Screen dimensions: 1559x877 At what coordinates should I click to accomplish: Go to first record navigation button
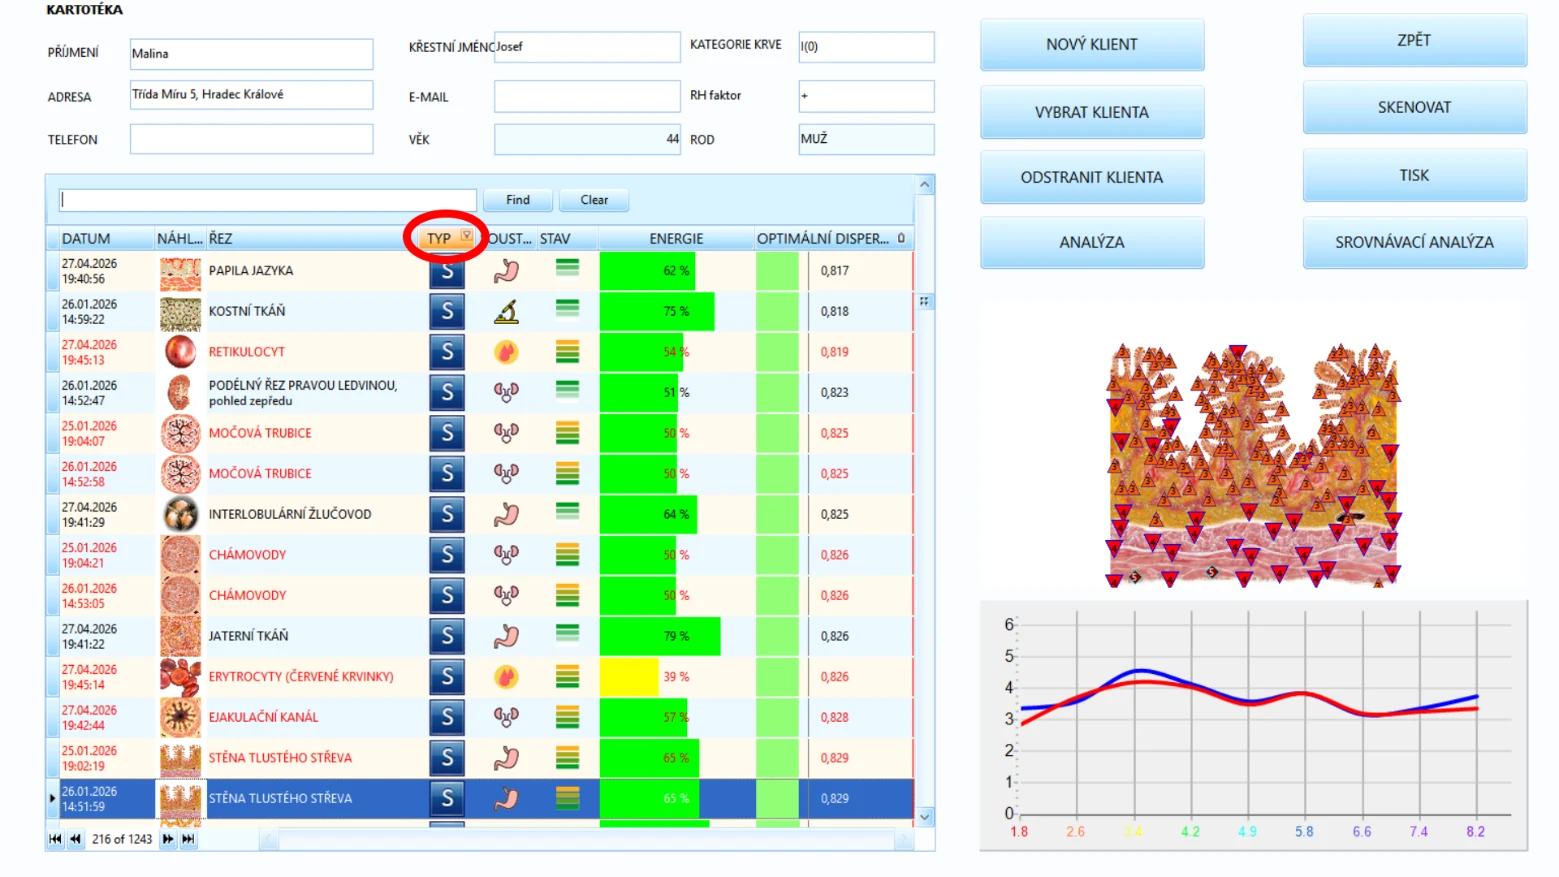pyautogui.click(x=55, y=839)
